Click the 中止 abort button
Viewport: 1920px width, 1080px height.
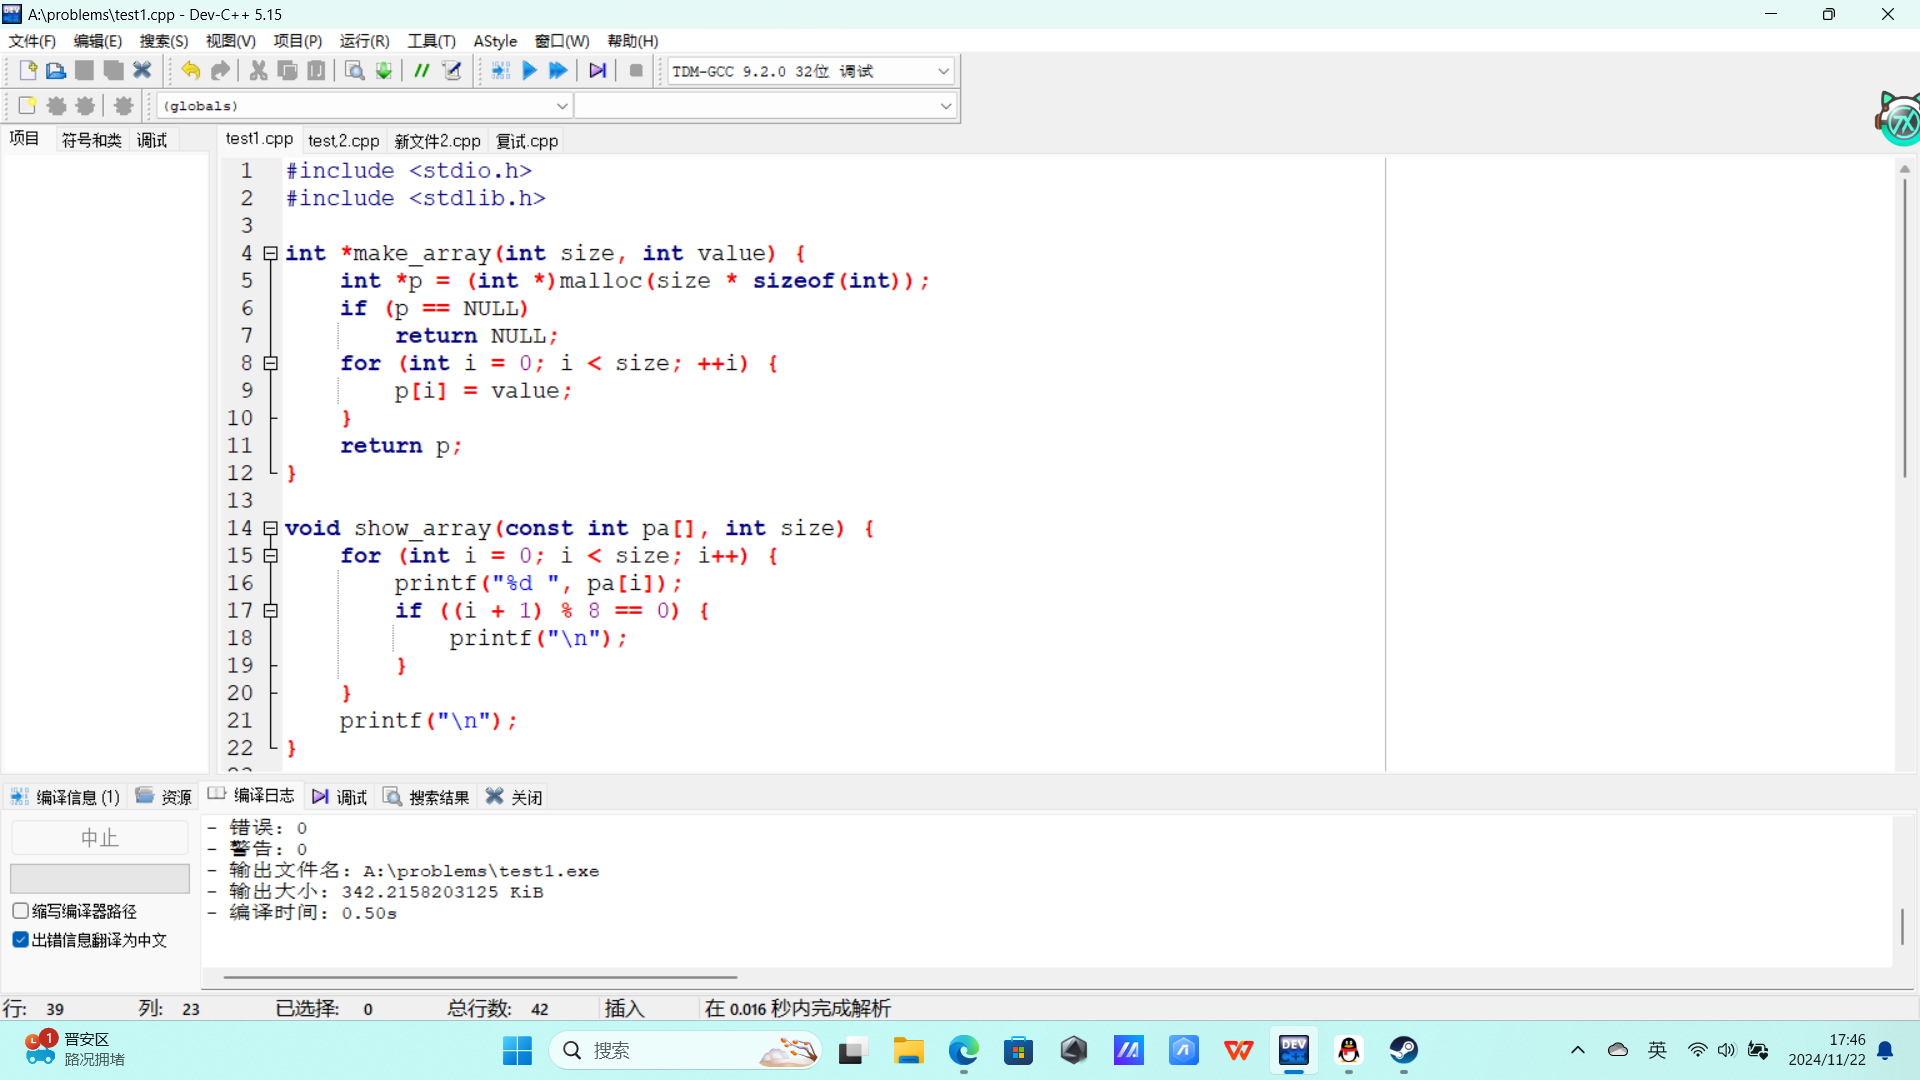pyautogui.click(x=99, y=838)
